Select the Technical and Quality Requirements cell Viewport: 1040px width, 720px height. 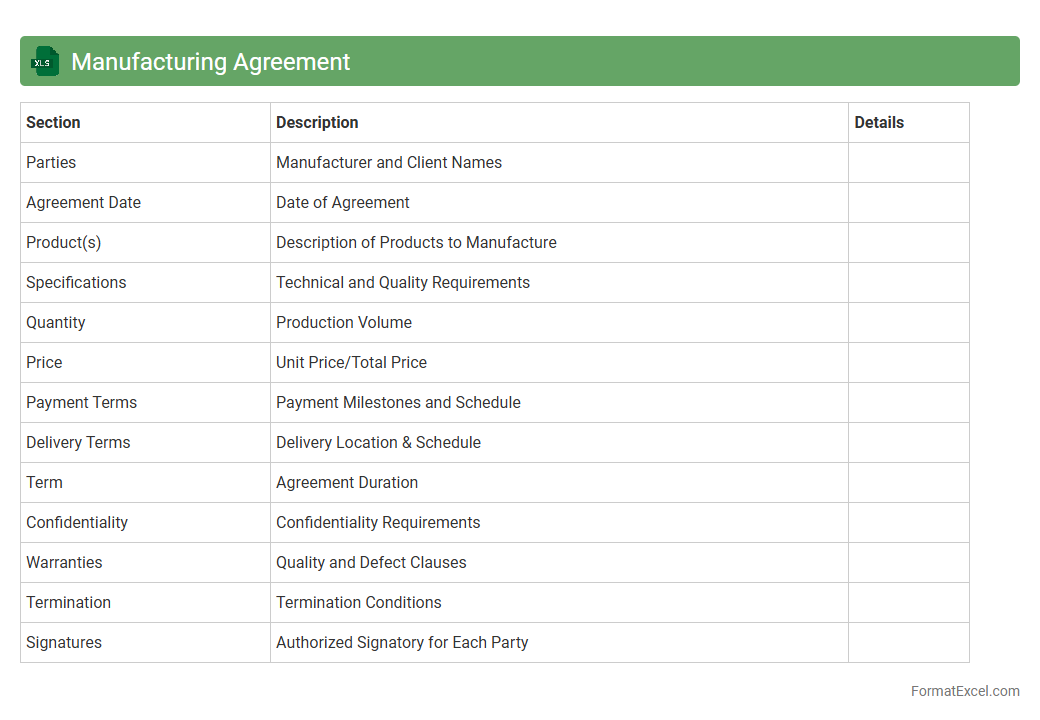403,283
